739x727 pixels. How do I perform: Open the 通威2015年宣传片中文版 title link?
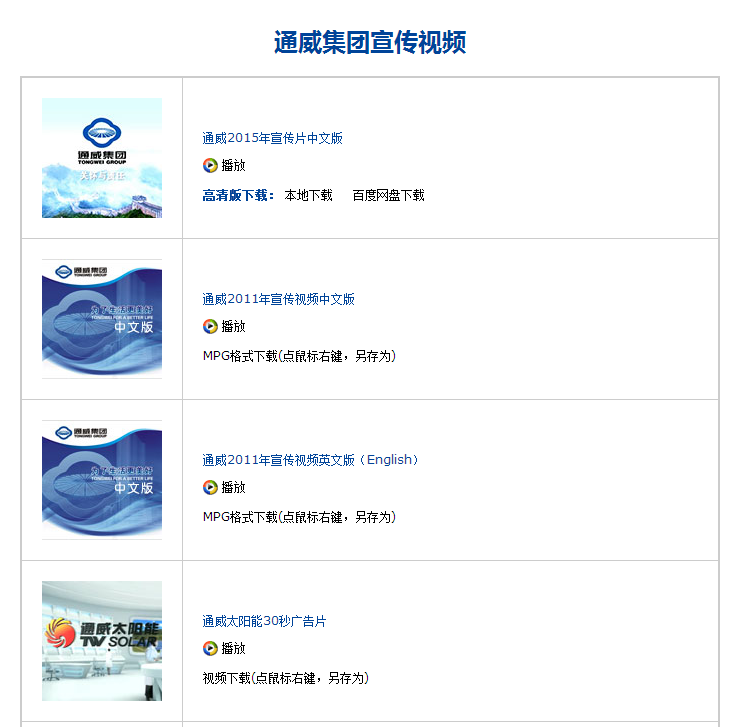click(272, 139)
